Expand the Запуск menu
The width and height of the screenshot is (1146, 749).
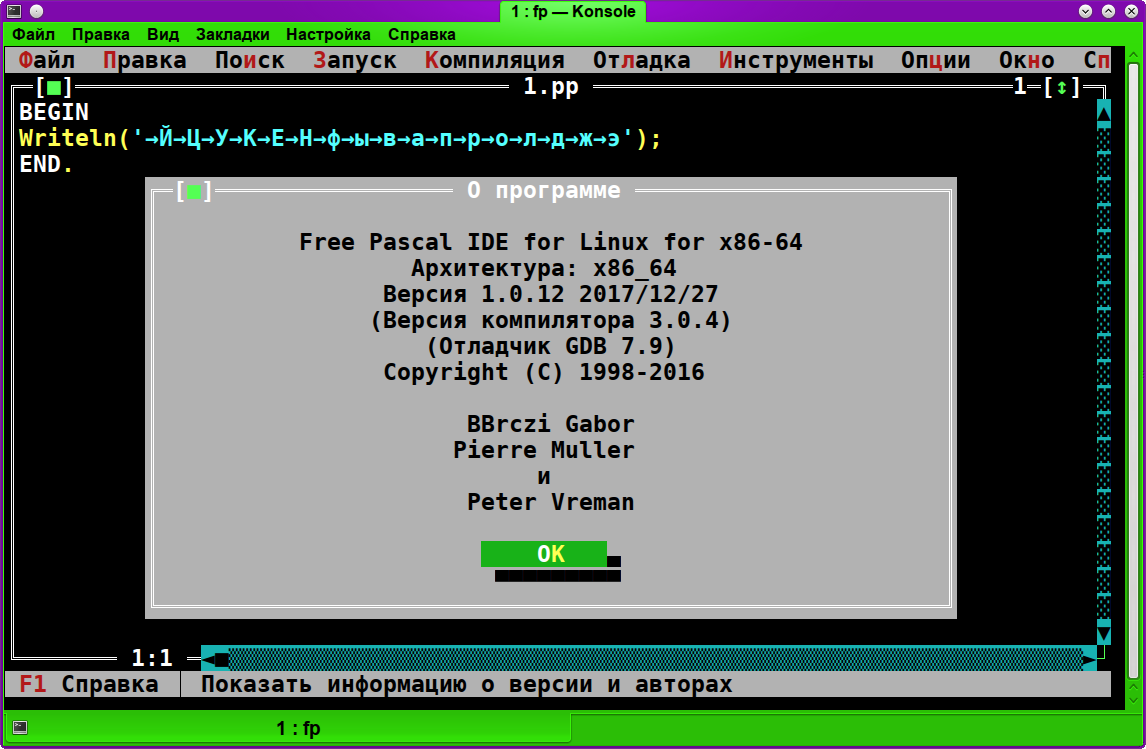(x=354, y=60)
